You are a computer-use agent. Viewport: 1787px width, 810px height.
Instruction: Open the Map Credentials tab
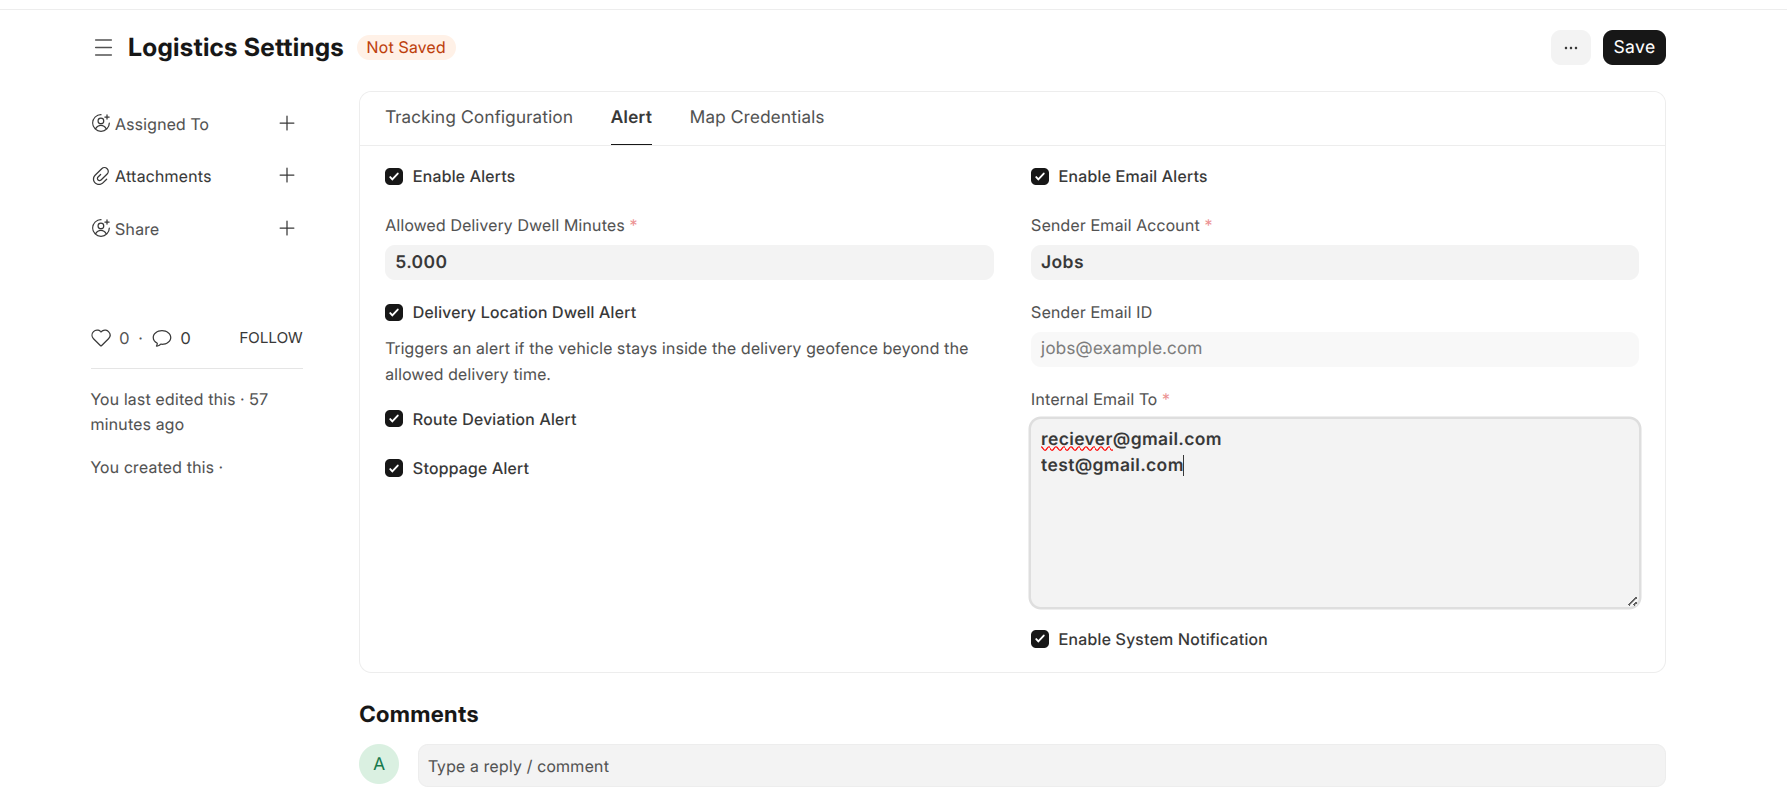[x=757, y=118]
